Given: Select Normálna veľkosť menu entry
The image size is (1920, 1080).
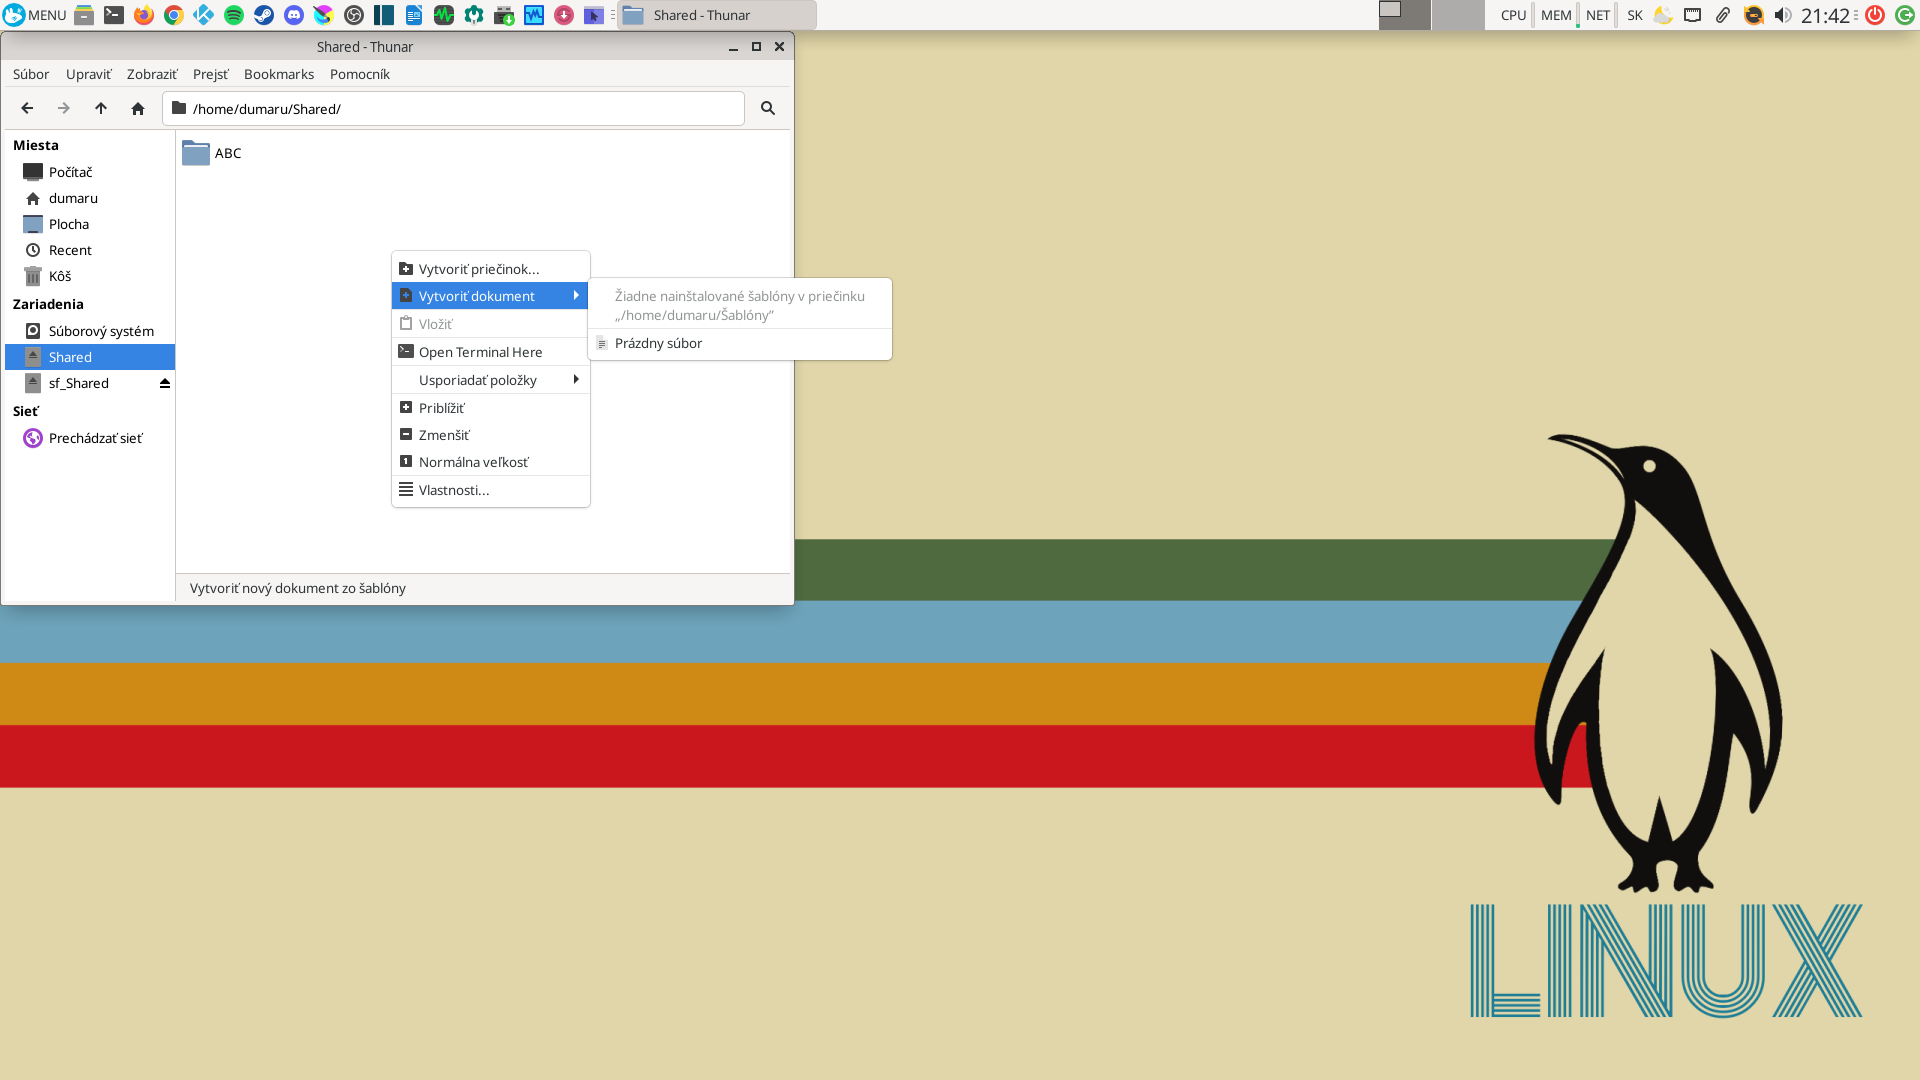Looking at the screenshot, I should pyautogui.click(x=490, y=462).
